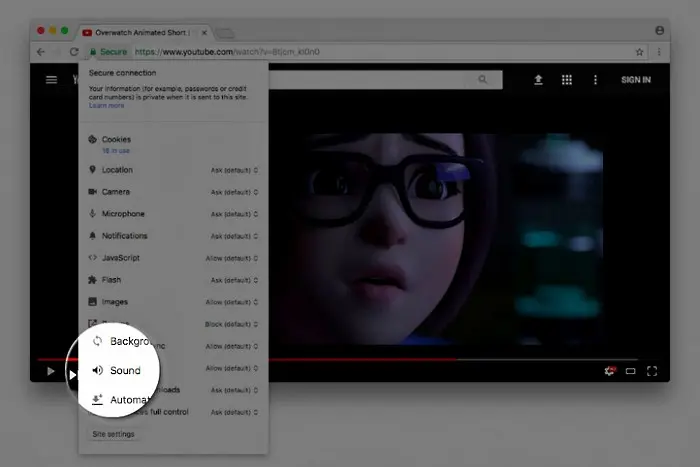Open Sound row Allow dropdown
700x467 pixels.
click(232, 368)
